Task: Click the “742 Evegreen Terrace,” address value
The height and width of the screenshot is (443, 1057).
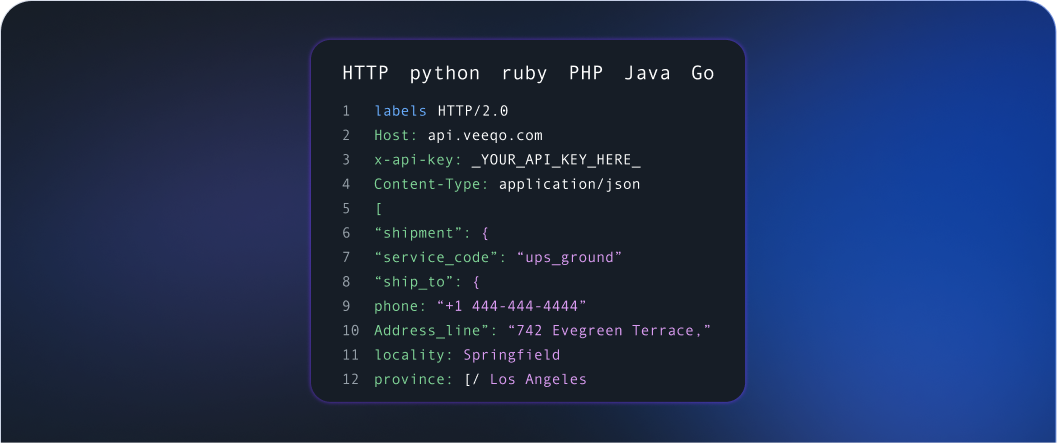Action: [610, 330]
